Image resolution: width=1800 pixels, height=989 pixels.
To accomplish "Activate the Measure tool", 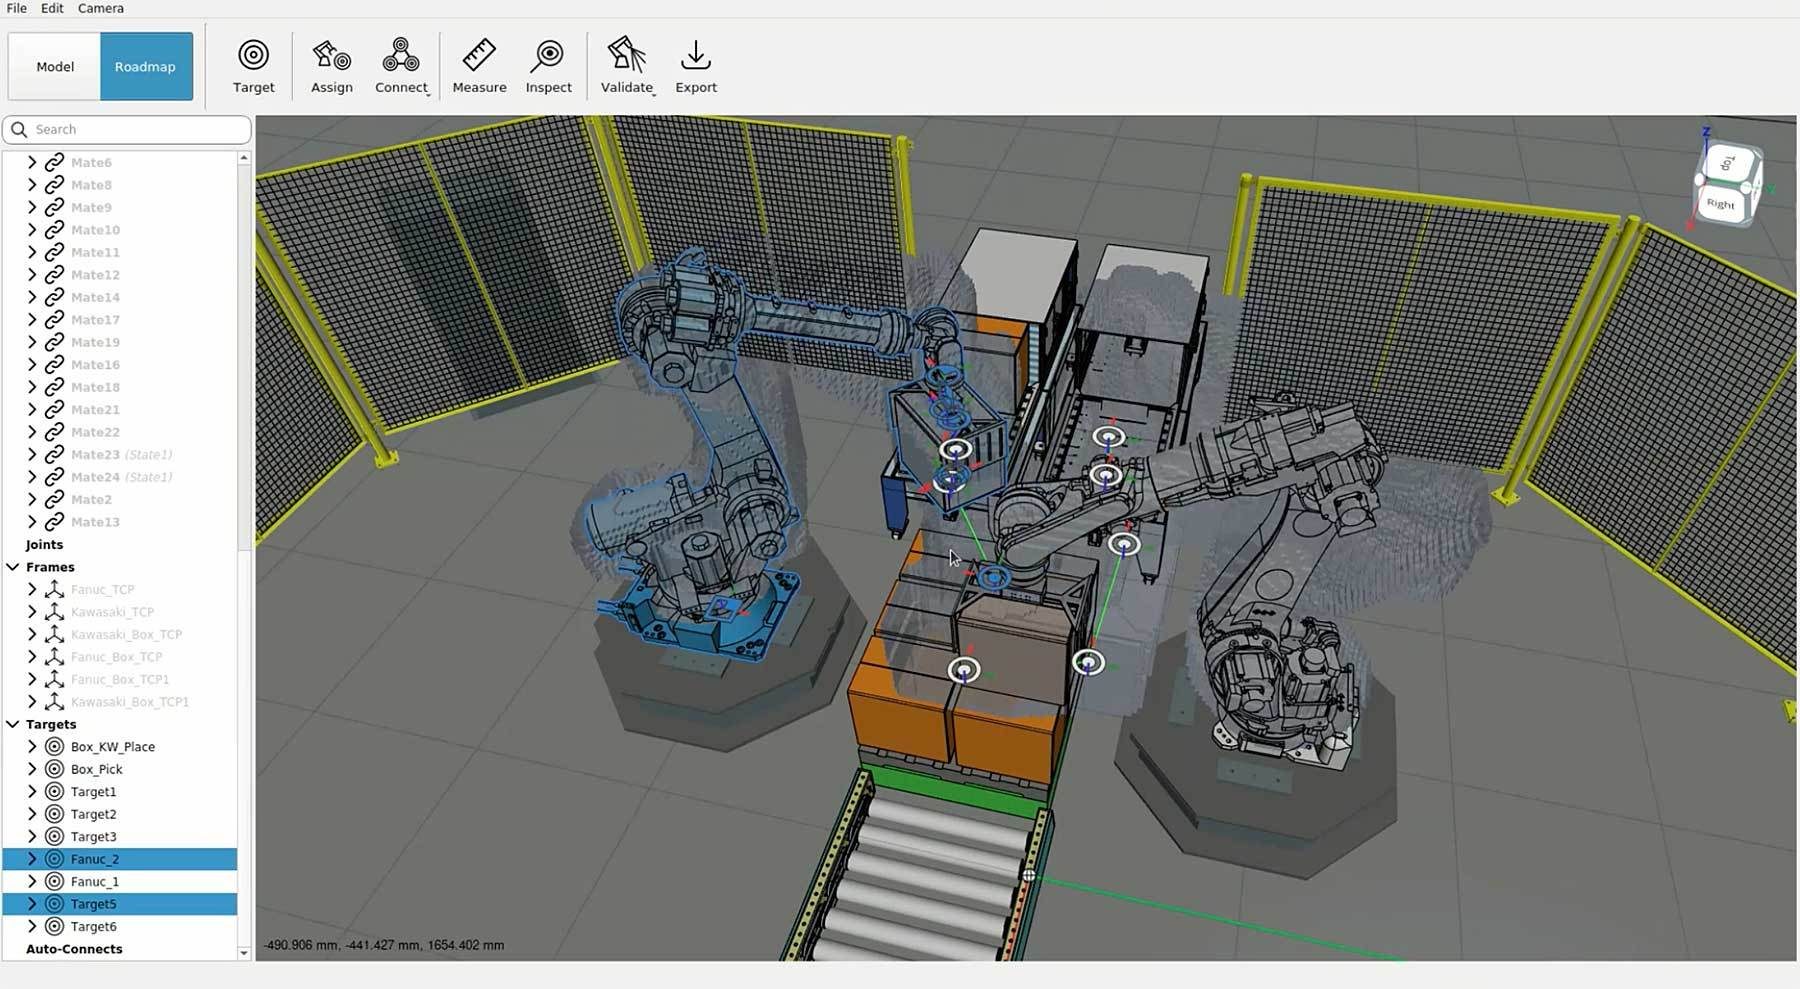I will 479,66.
